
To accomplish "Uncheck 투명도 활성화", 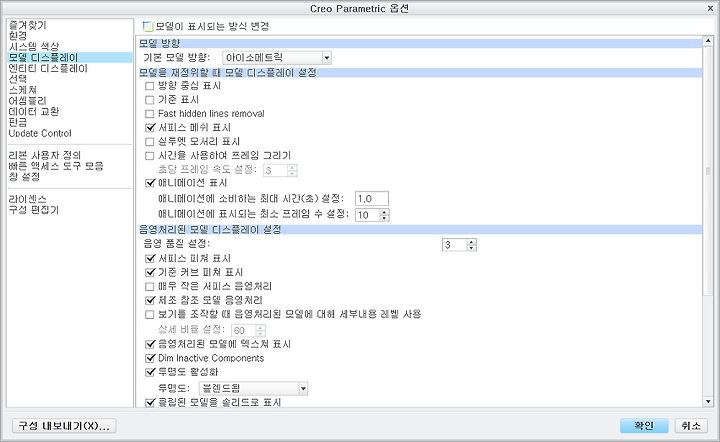I will [149, 372].
